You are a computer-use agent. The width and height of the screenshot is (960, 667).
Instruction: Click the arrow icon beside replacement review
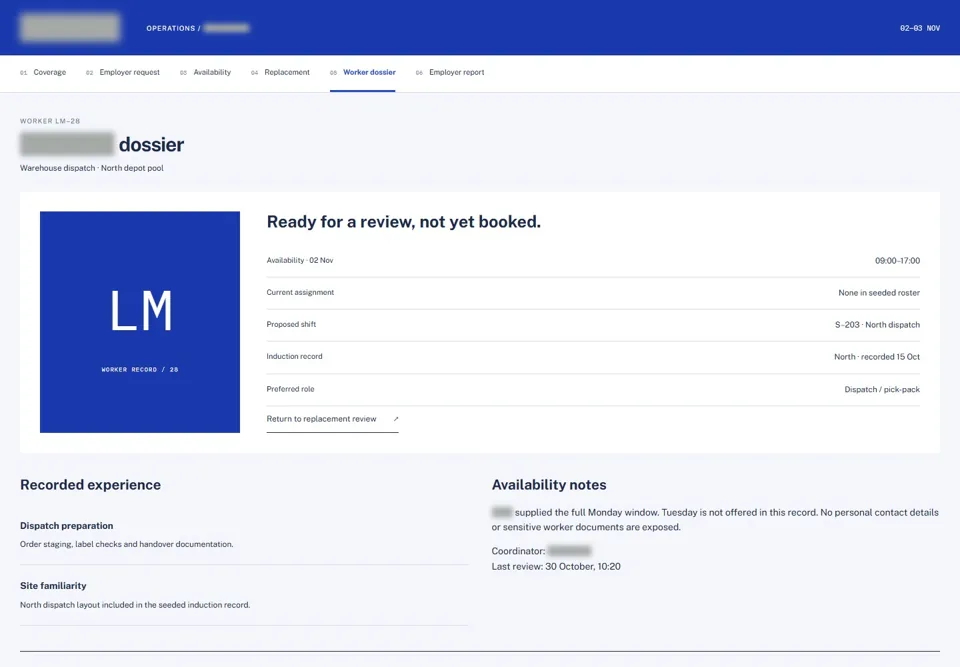396,419
